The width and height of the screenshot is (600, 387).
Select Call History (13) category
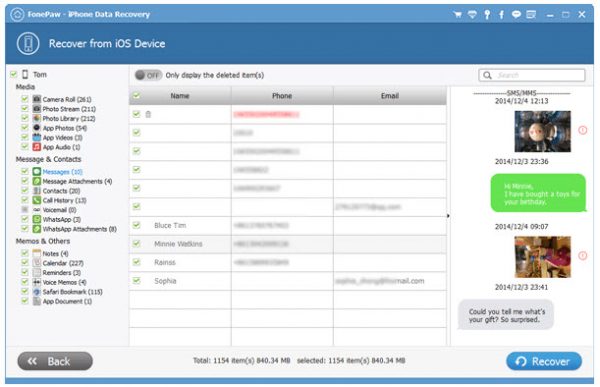click(64, 201)
